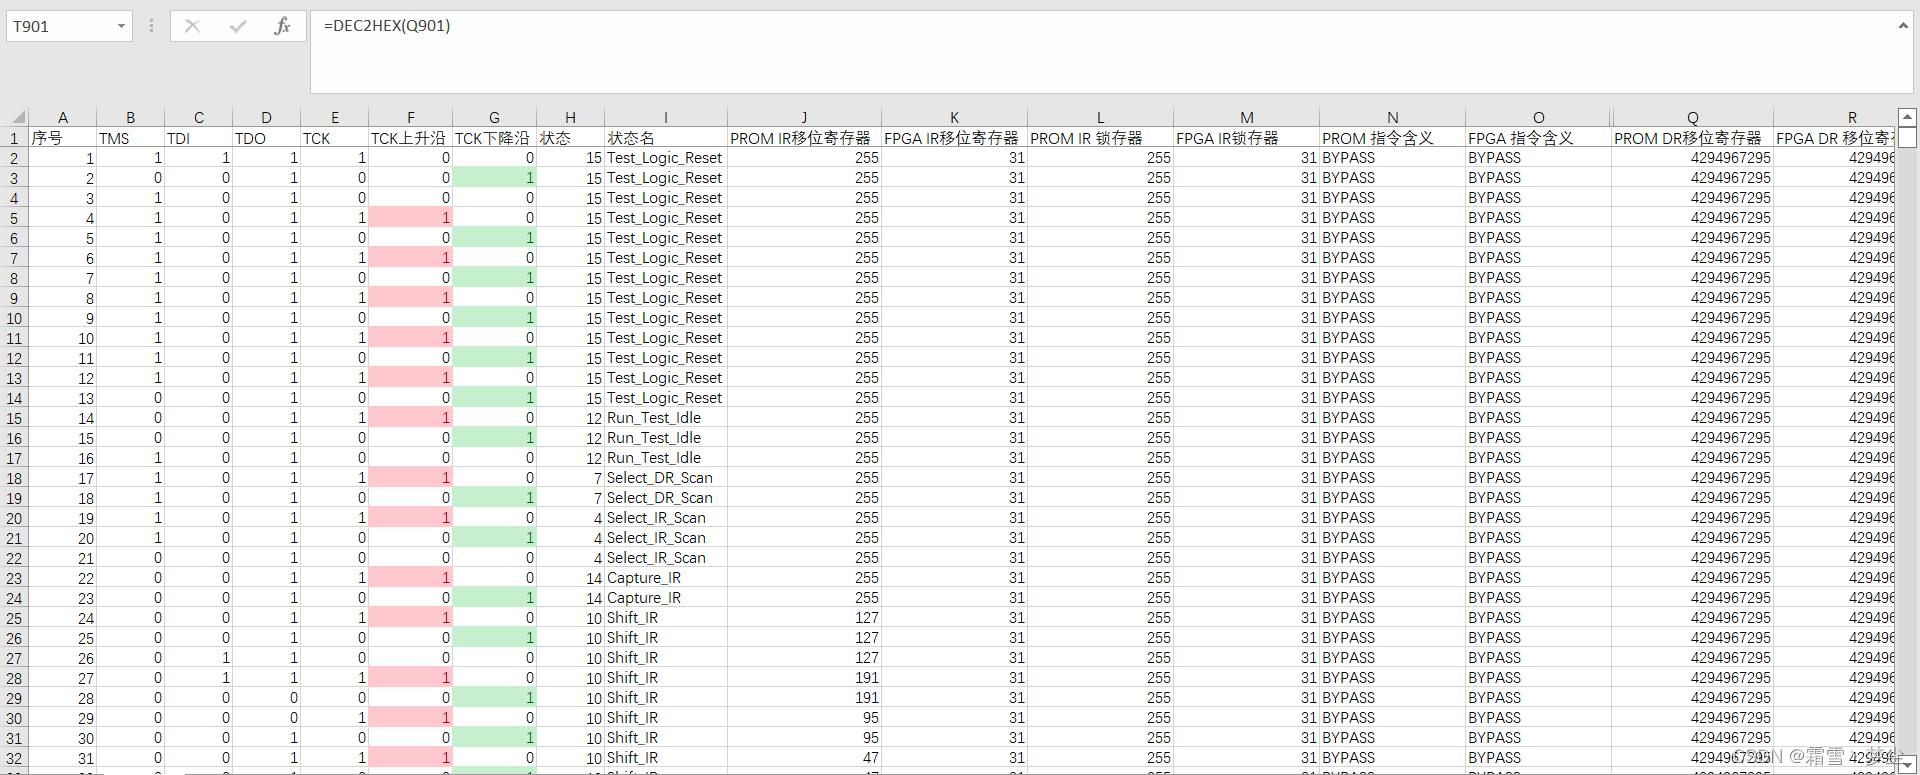Click header cell '状态名'
1920x775 pixels.
665,138
